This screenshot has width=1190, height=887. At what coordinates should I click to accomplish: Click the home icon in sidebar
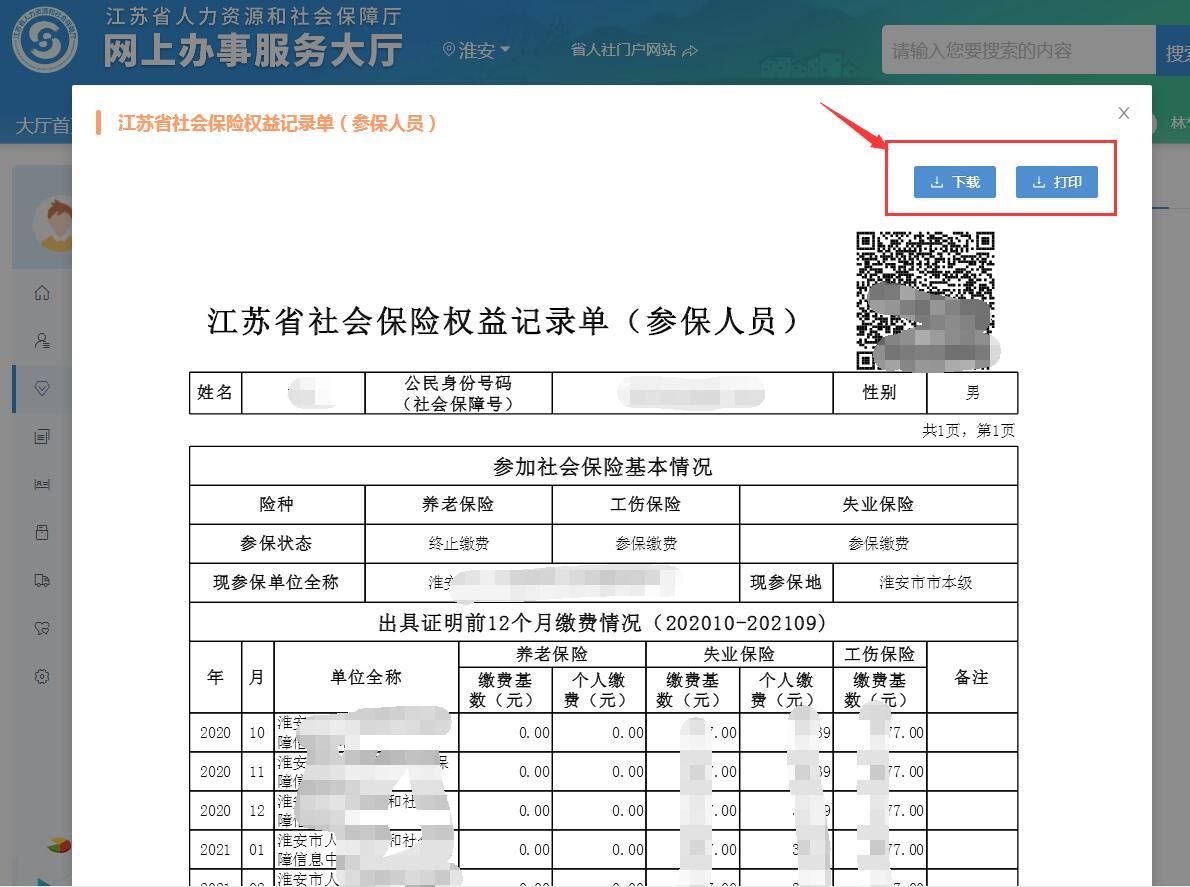[42, 293]
